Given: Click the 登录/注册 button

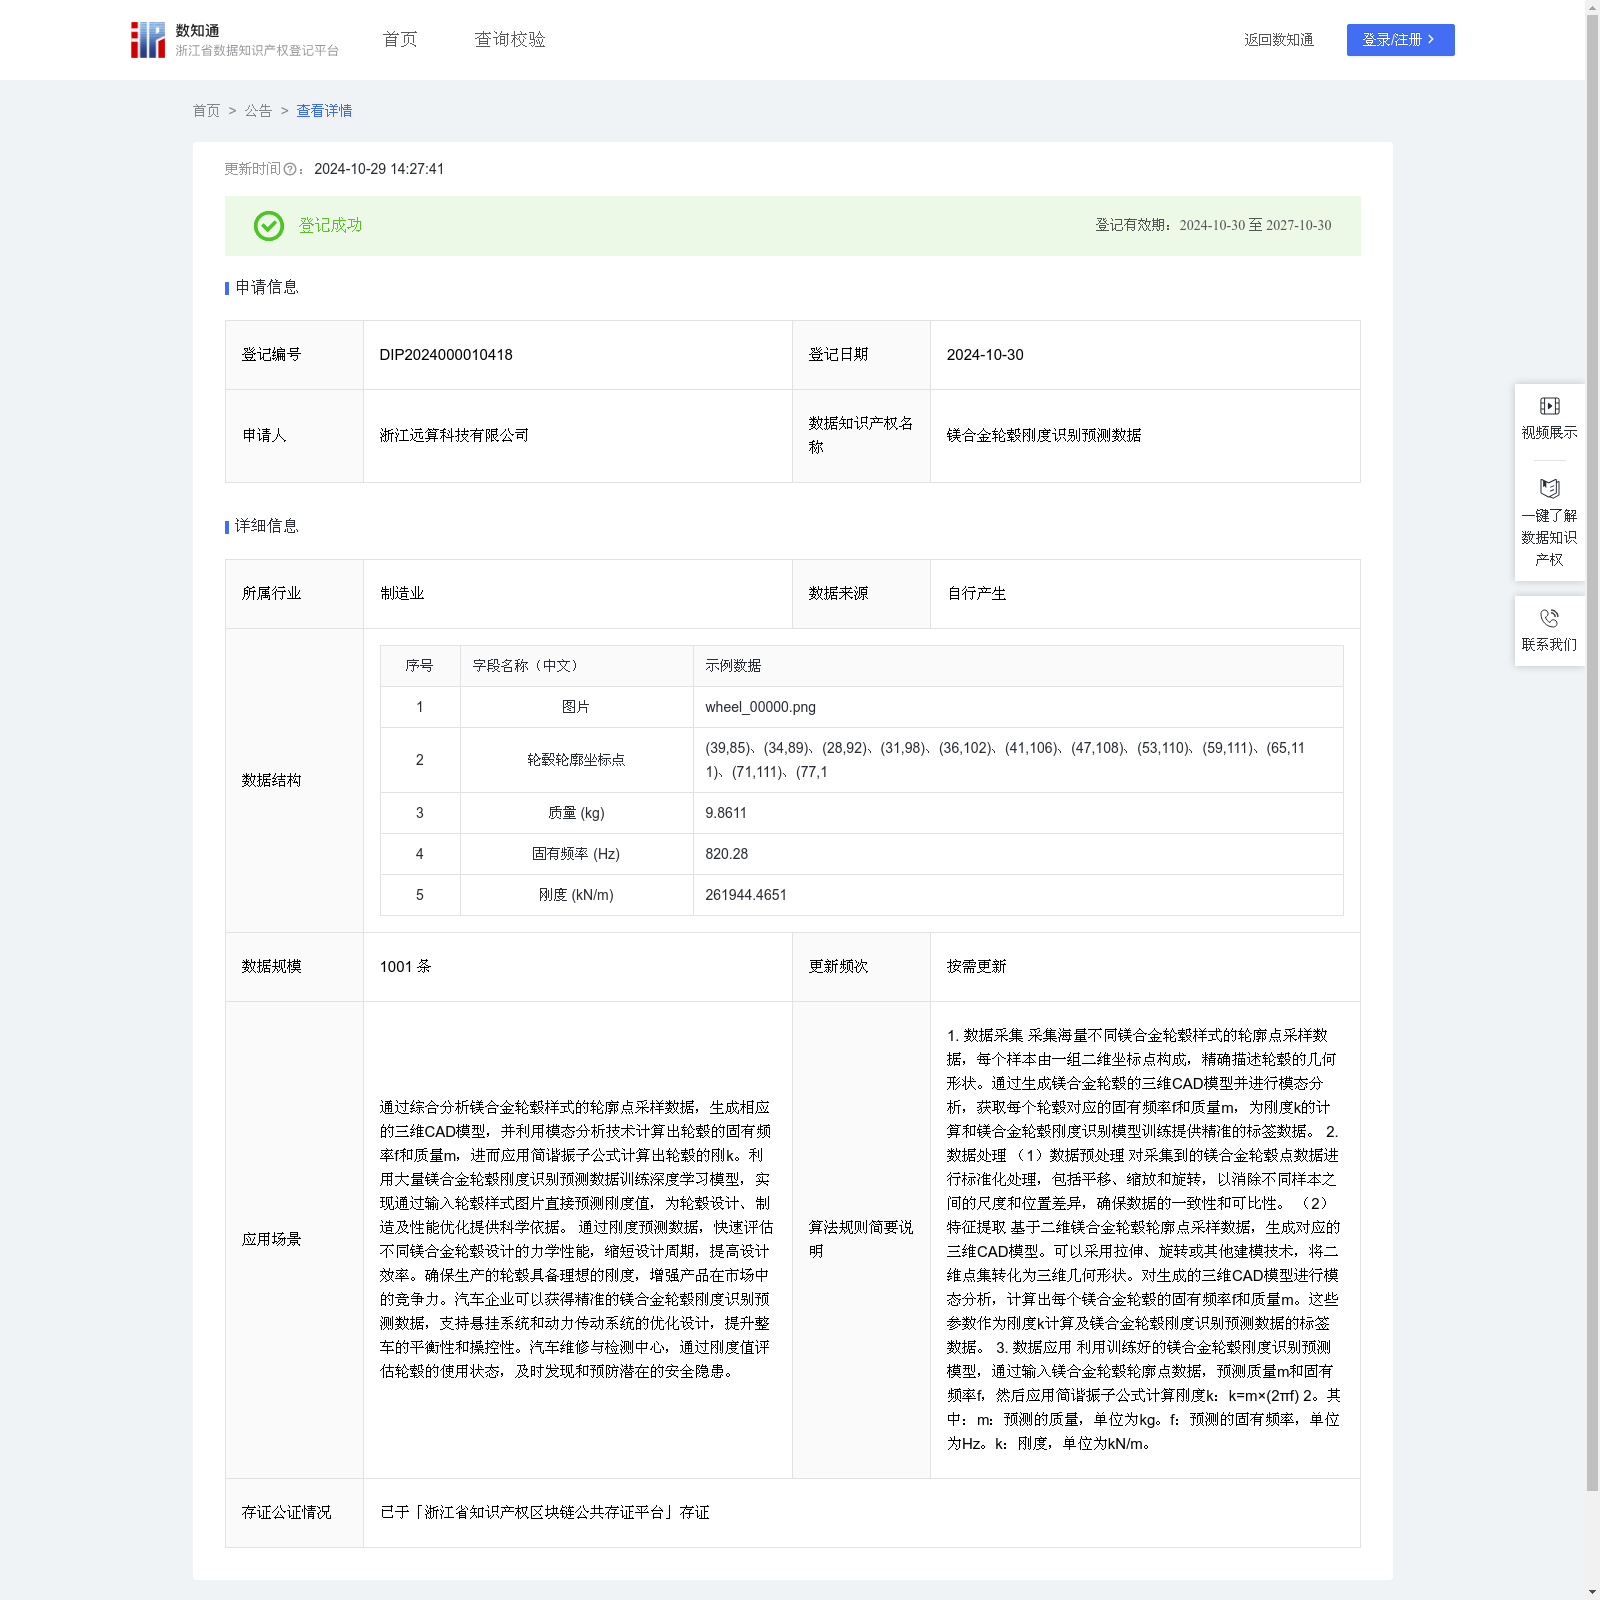Looking at the screenshot, I should (1400, 40).
